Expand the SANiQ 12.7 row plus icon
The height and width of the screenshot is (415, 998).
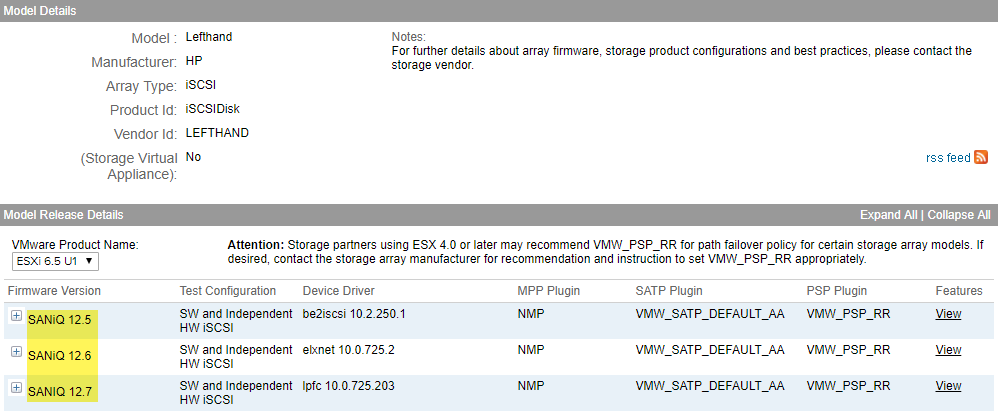tap(16, 387)
